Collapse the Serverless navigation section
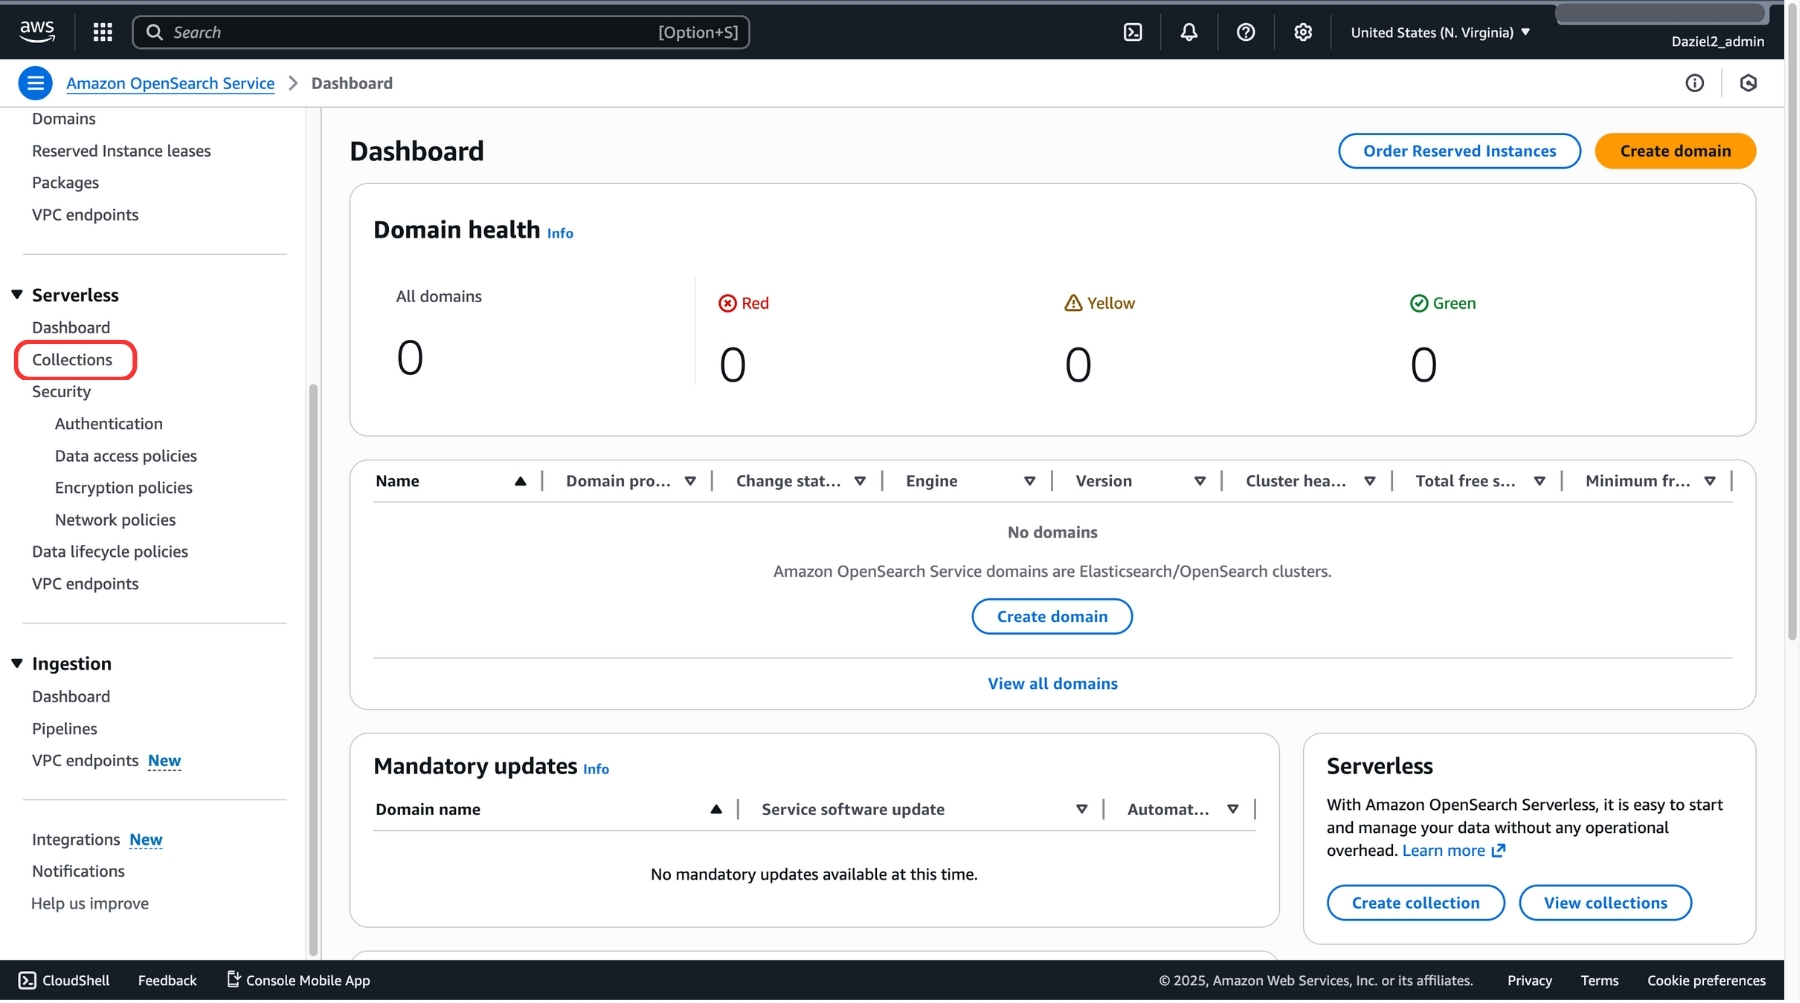 click(17, 295)
